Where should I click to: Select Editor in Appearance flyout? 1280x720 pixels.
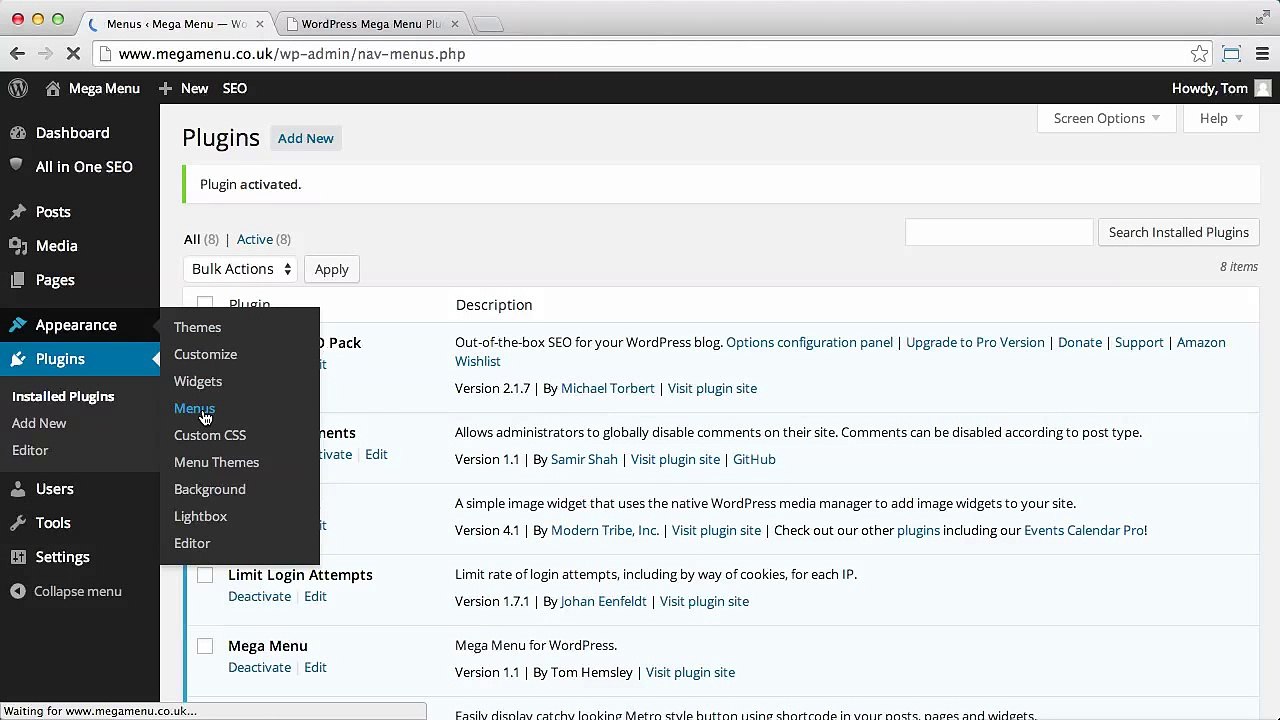coord(192,543)
